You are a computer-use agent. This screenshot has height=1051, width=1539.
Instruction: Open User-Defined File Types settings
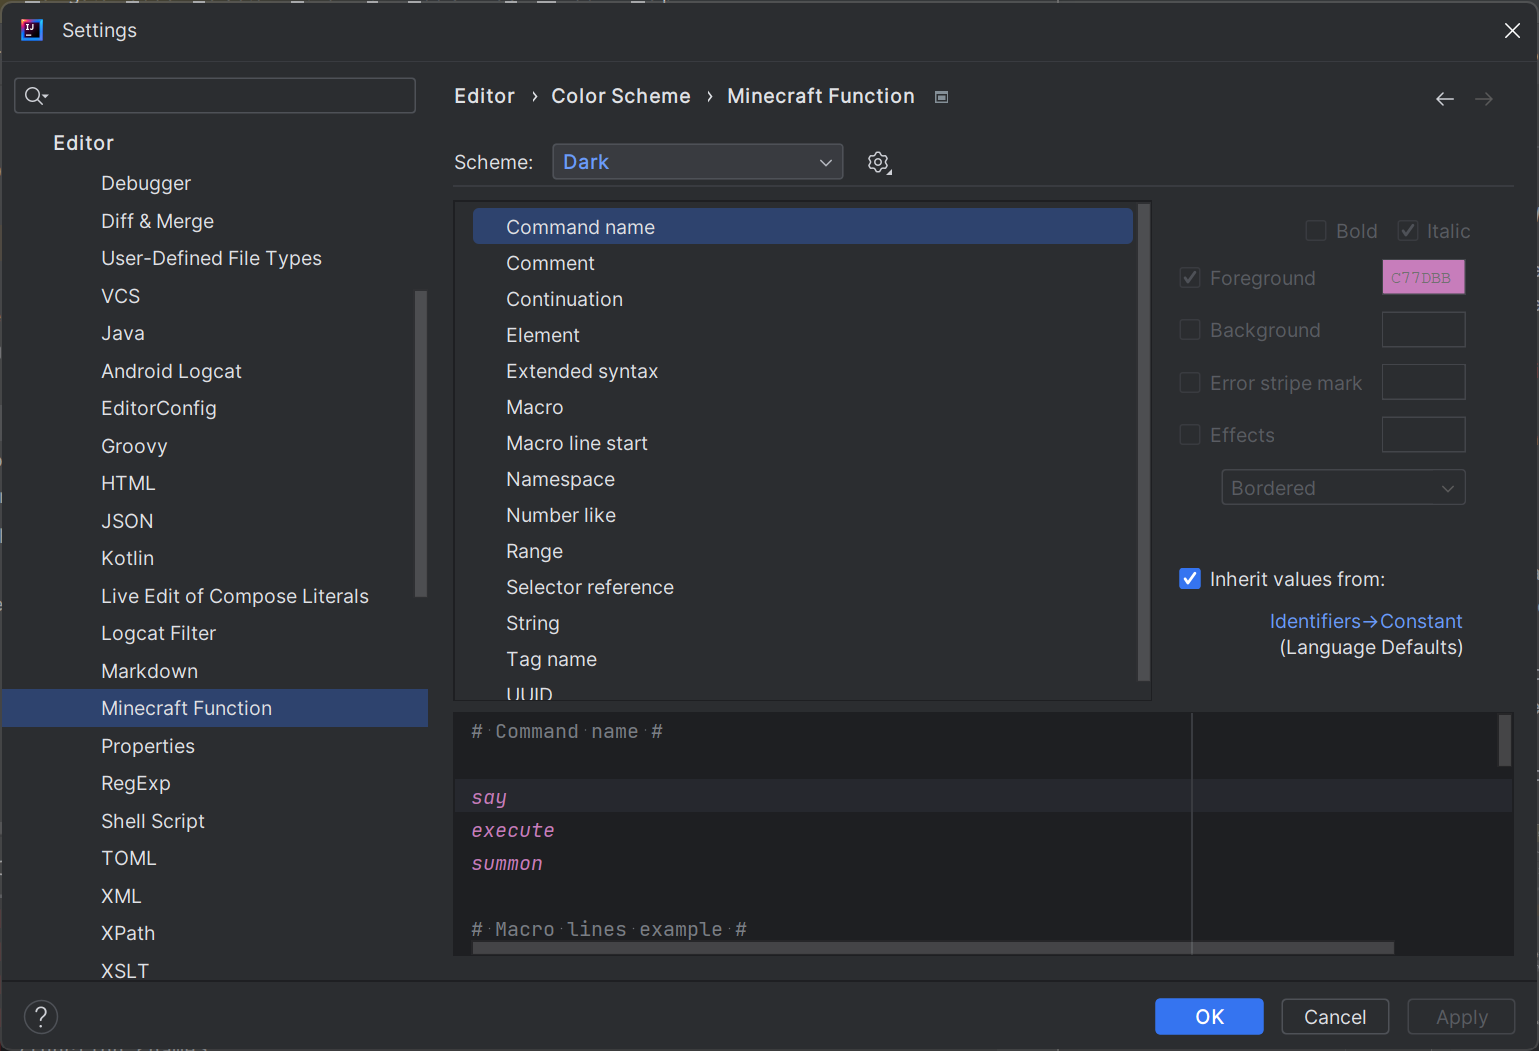click(x=211, y=258)
